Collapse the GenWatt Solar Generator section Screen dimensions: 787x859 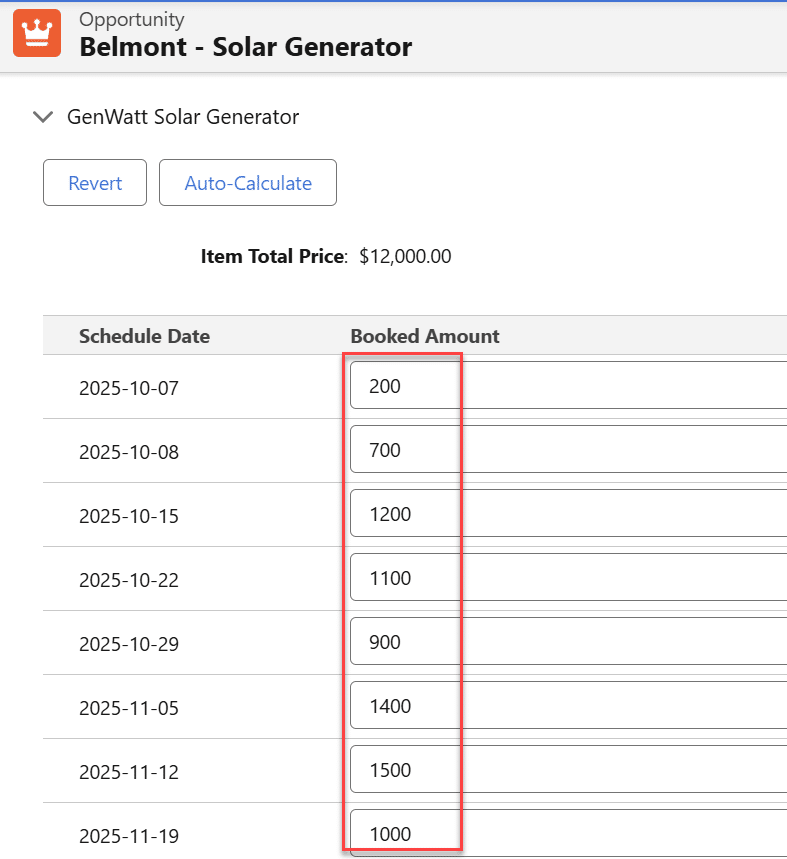(x=43, y=117)
